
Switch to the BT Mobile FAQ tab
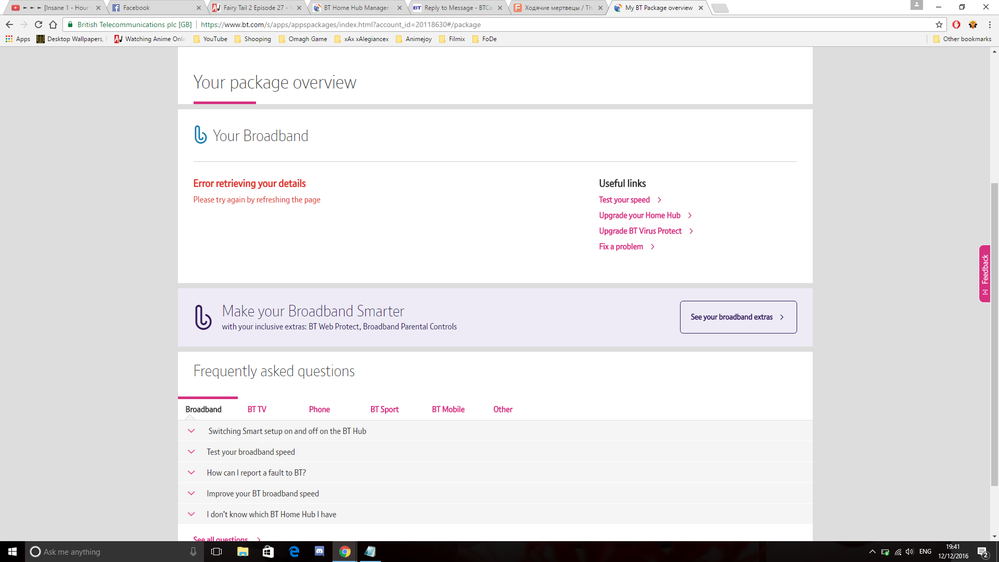coord(448,409)
